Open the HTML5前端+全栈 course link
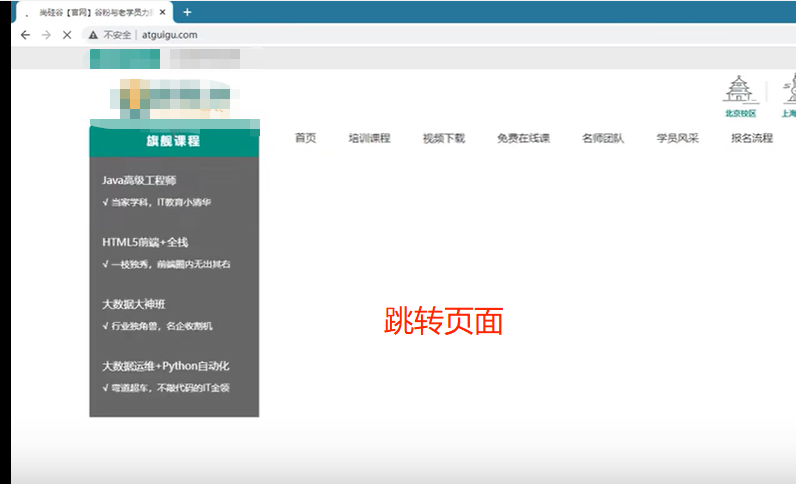Image resolution: width=796 pixels, height=484 pixels. (x=145, y=242)
